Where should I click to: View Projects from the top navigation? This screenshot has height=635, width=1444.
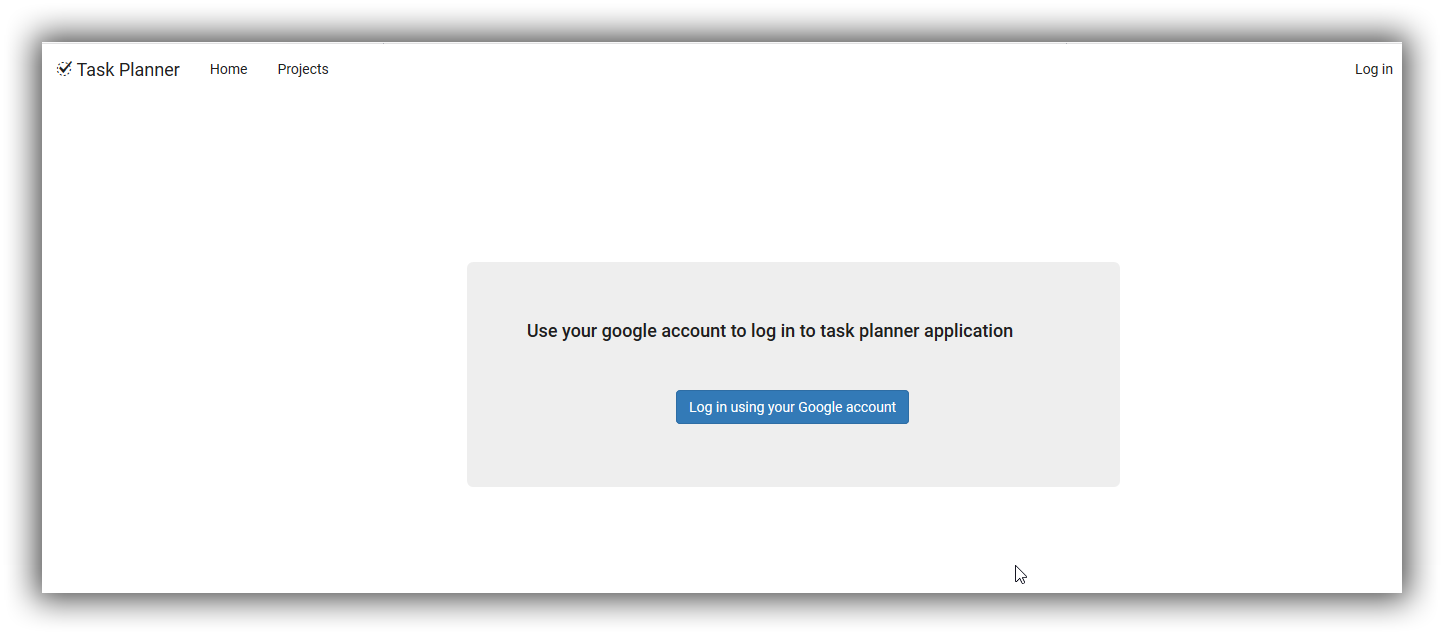coord(302,69)
